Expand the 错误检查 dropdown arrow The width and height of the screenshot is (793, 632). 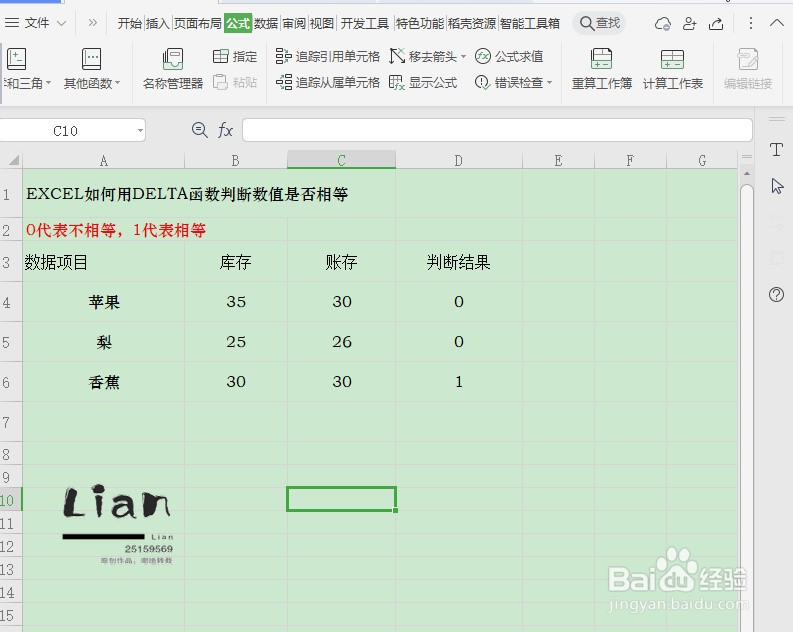tap(550, 82)
